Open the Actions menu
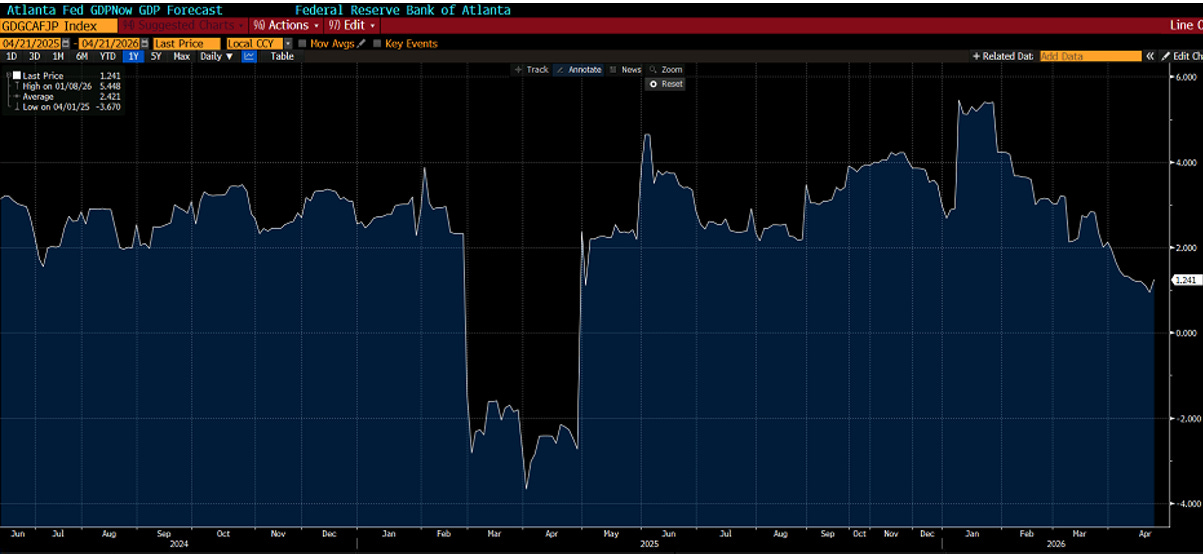 (x=286, y=24)
